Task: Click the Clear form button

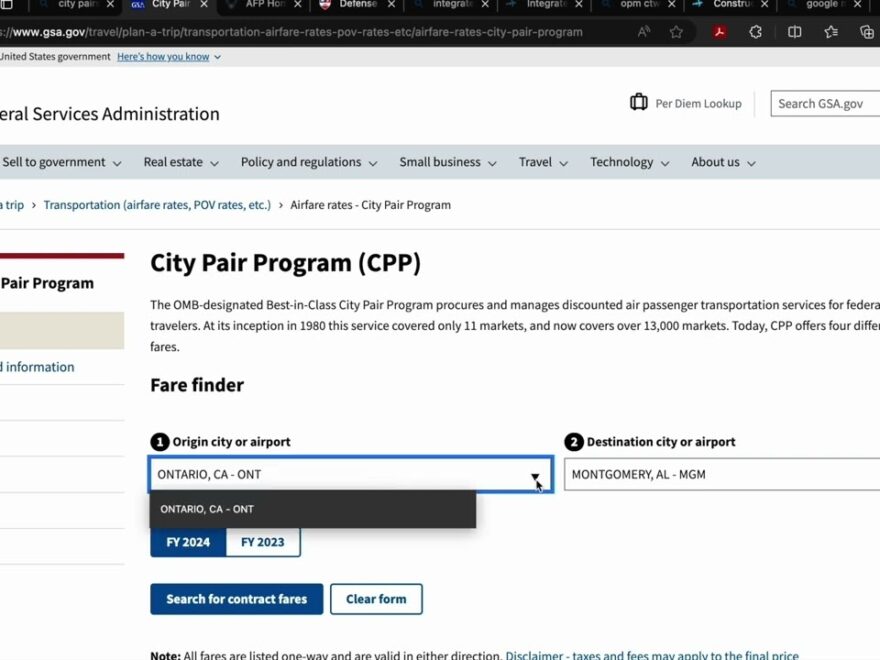Action: pos(376,598)
